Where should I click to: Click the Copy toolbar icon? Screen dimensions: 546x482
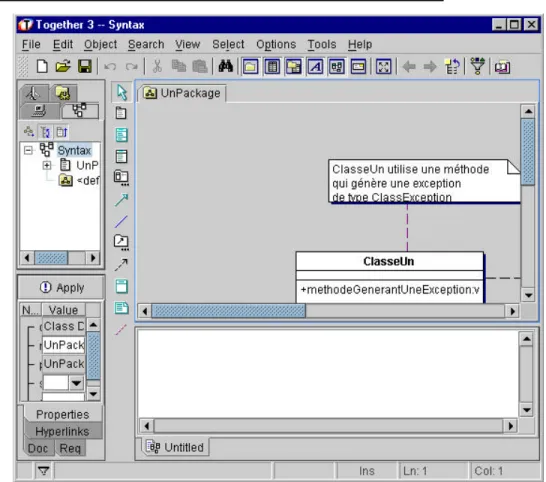coord(179,66)
